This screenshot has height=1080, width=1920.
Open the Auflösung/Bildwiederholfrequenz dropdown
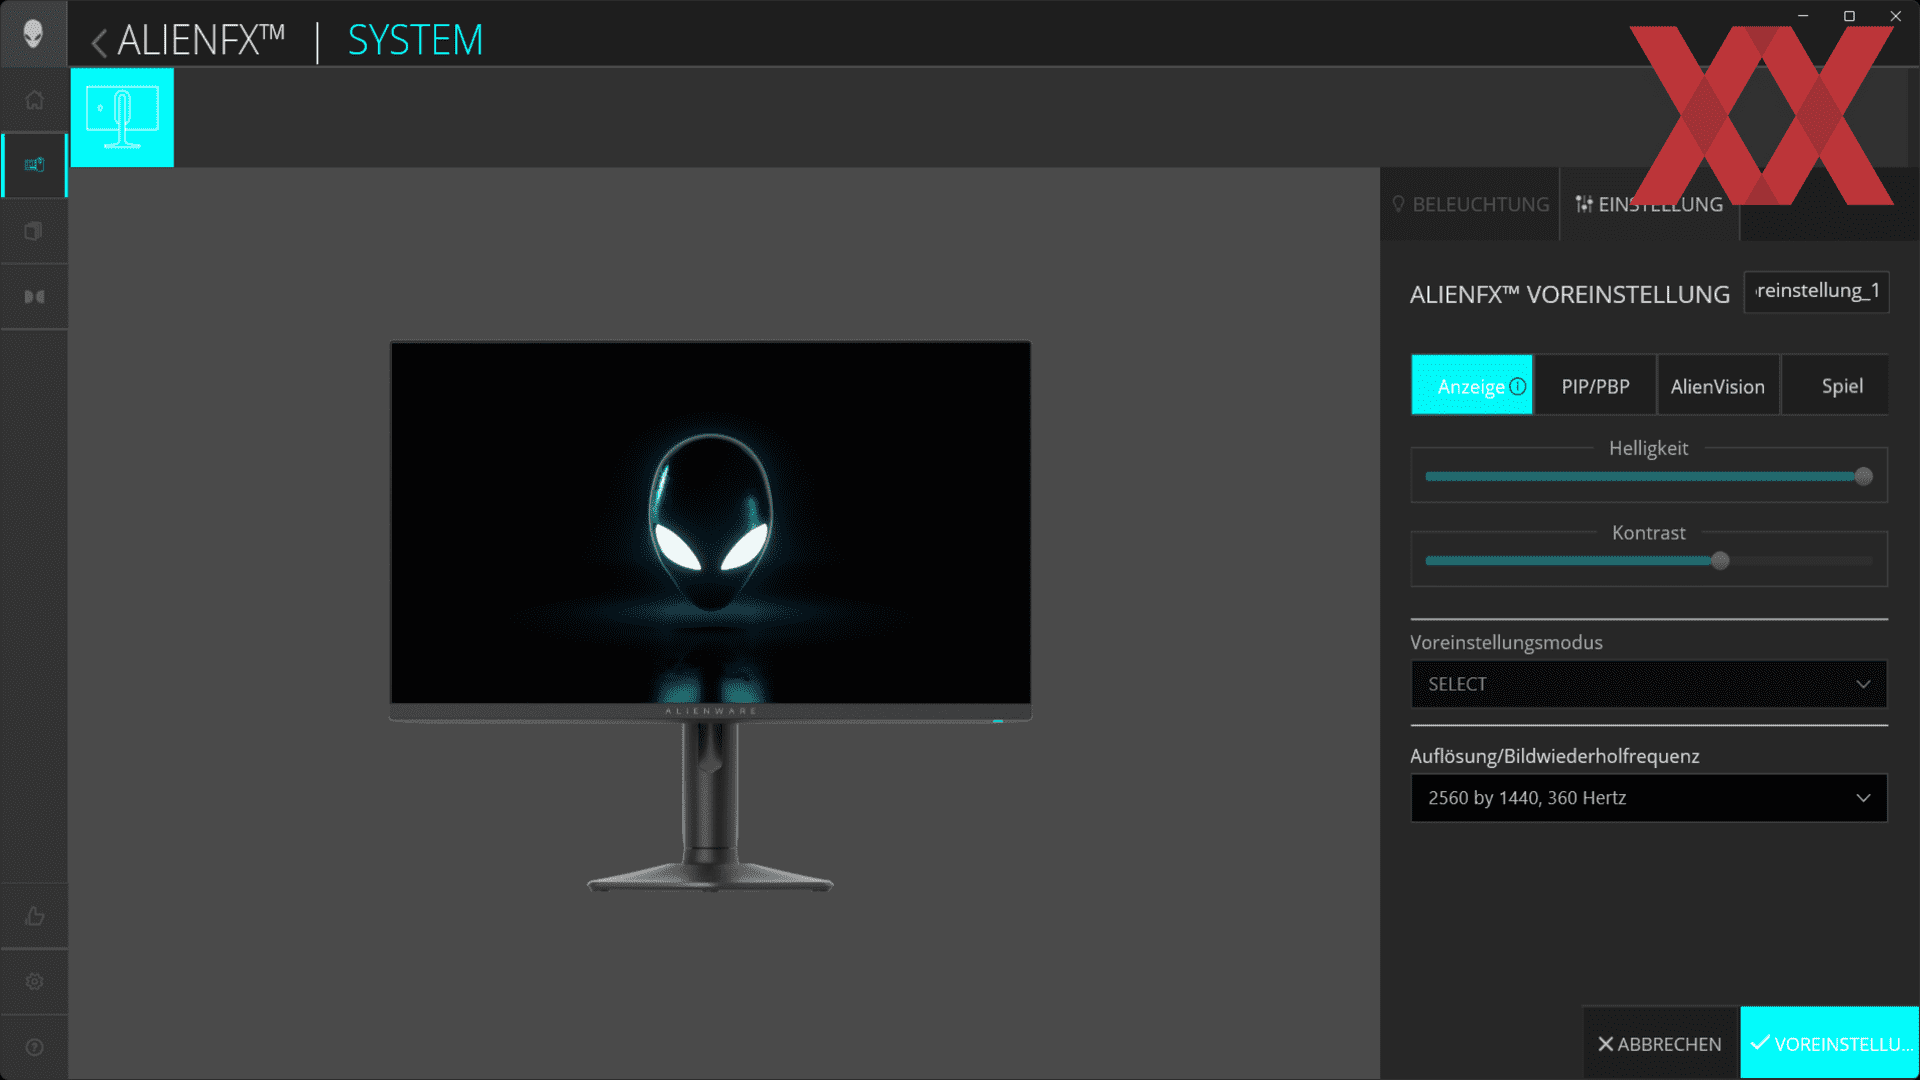pos(1649,798)
